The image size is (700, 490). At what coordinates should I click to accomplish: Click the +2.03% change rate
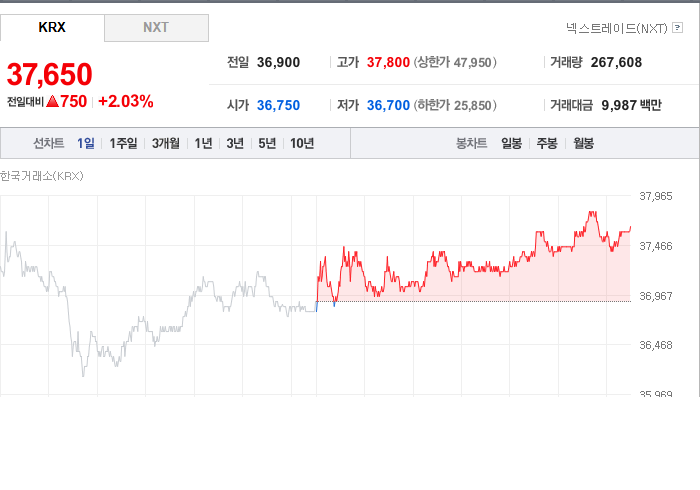125,101
